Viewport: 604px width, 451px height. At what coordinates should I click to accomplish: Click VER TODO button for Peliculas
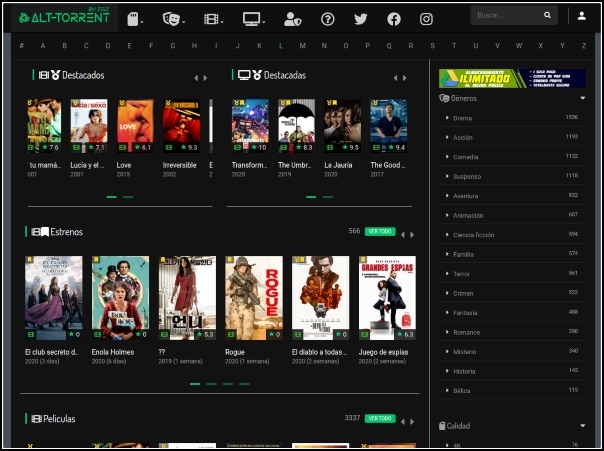[x=380, y=418]
